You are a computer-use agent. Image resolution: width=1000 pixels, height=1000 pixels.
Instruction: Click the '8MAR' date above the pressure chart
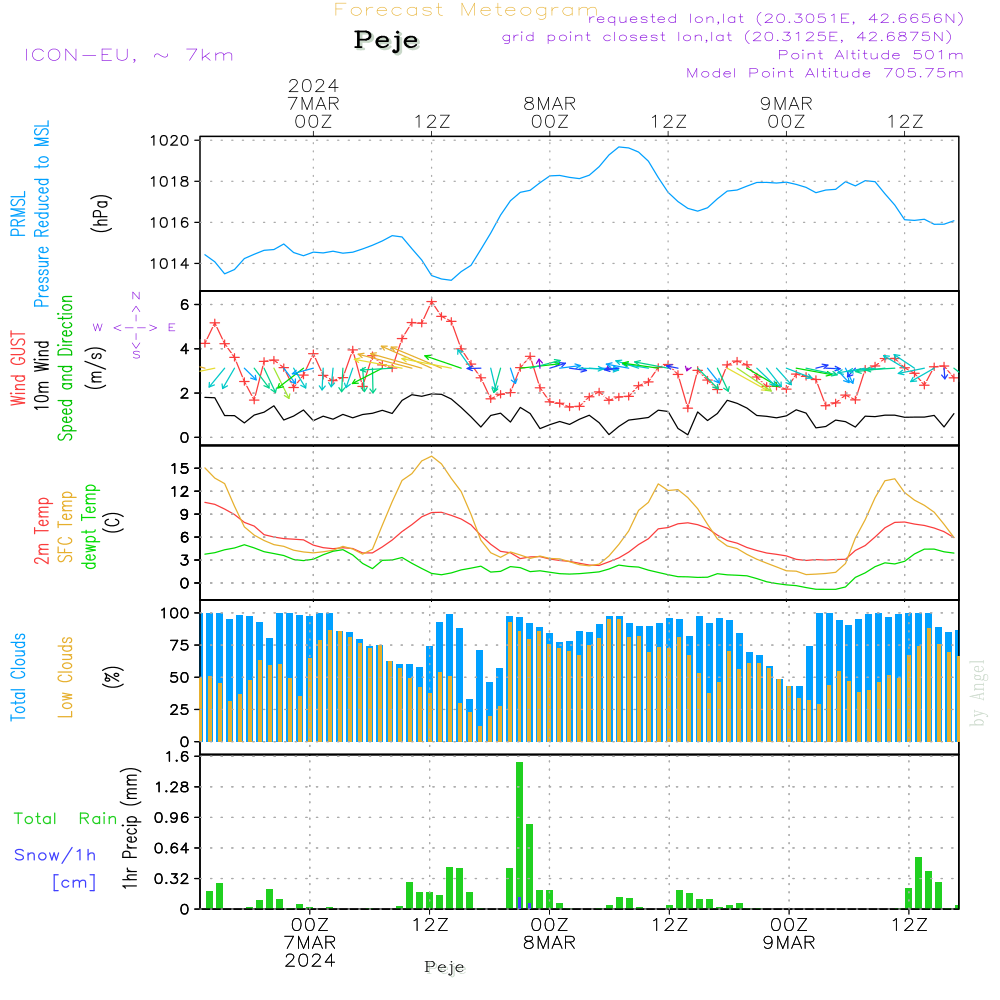pos(550,103)
